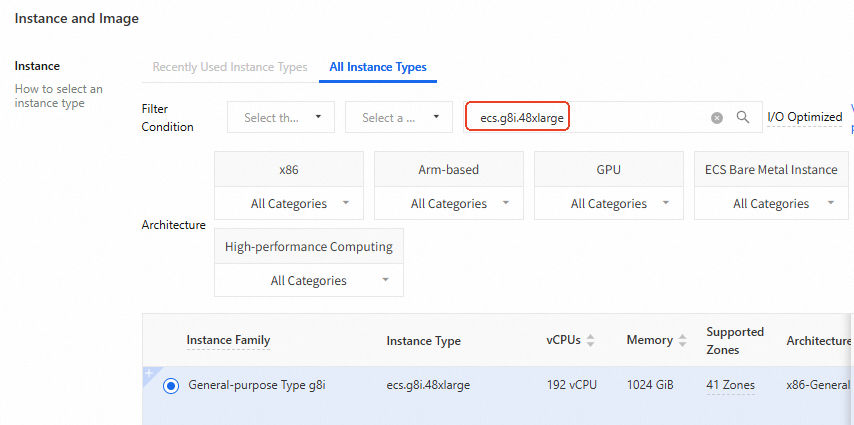
Task: Clear the instance type search field
Action: coord(717,118)
